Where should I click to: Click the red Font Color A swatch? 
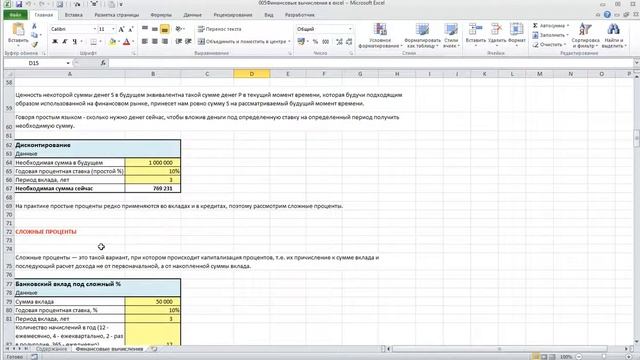(x=126, y=42)
